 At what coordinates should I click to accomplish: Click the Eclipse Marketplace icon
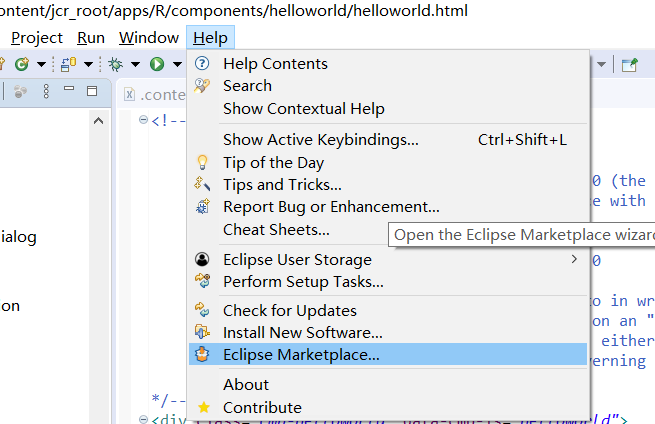click(x=202, y=354)
